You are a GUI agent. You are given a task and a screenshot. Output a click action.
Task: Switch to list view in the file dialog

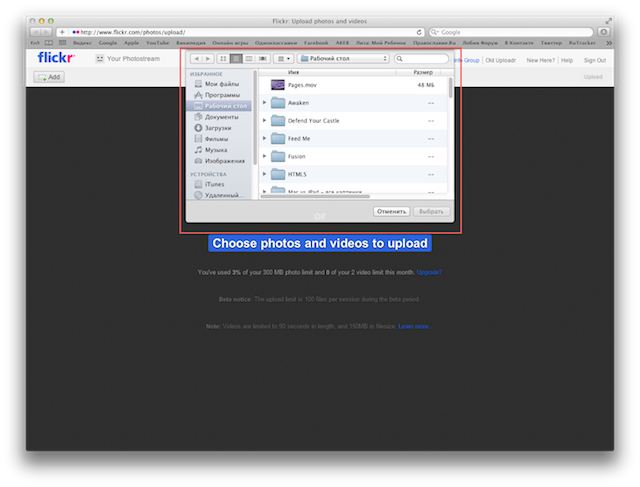click(236, 59)
